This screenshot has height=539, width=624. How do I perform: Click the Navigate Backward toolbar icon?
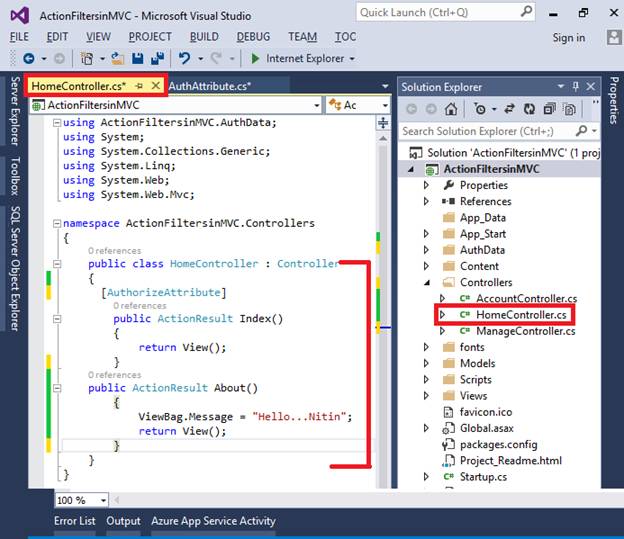click(x=28, y=59)
